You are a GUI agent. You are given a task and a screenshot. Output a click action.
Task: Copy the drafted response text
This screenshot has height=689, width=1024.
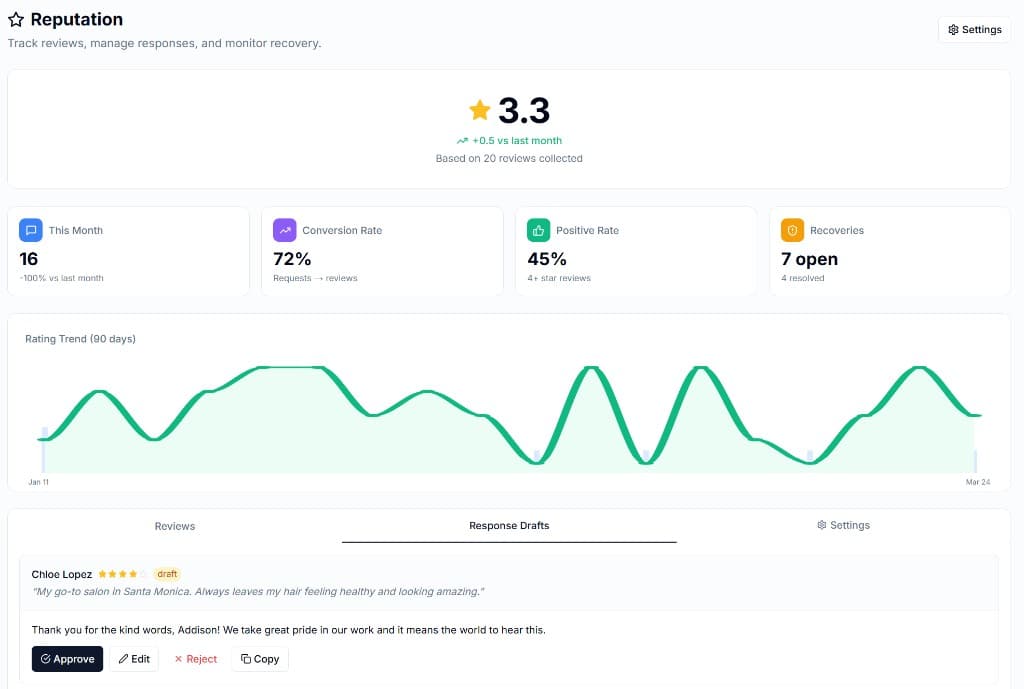(x=259, y=658)
